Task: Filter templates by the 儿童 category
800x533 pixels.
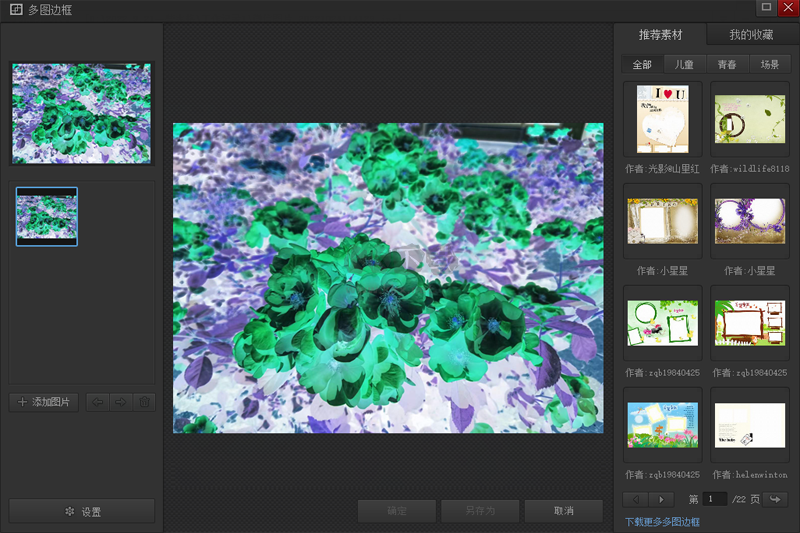Action: pos(684,65)
